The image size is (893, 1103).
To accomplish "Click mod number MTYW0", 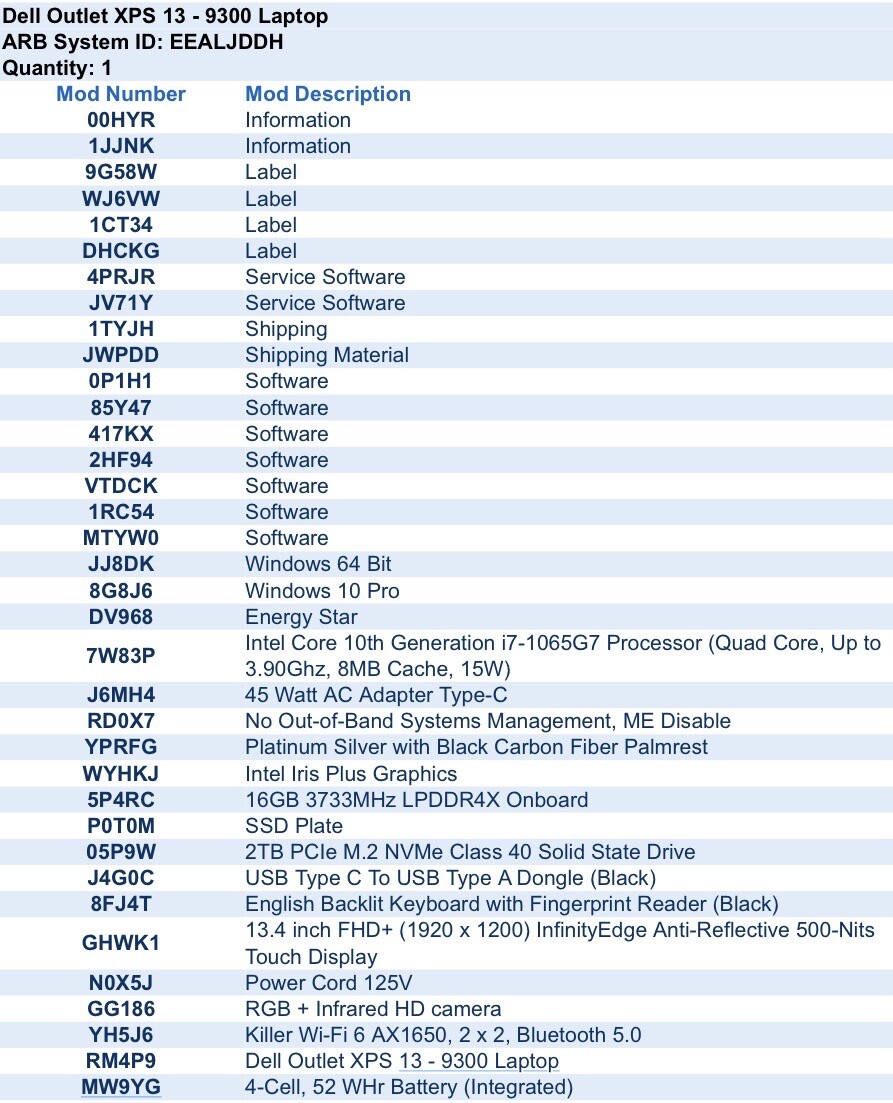I will click(x=121, y=537).
